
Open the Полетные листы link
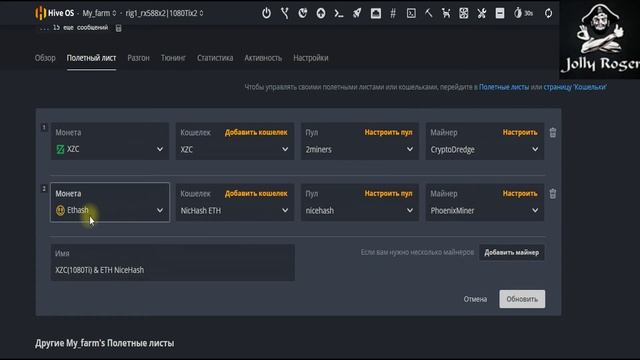point(504,87)
